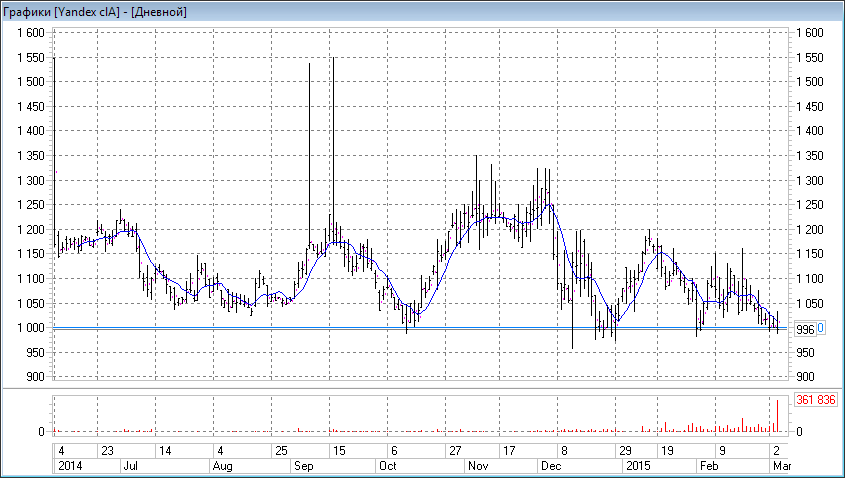
Task: Click the red volume value 361 836
Action: [815, 400]
